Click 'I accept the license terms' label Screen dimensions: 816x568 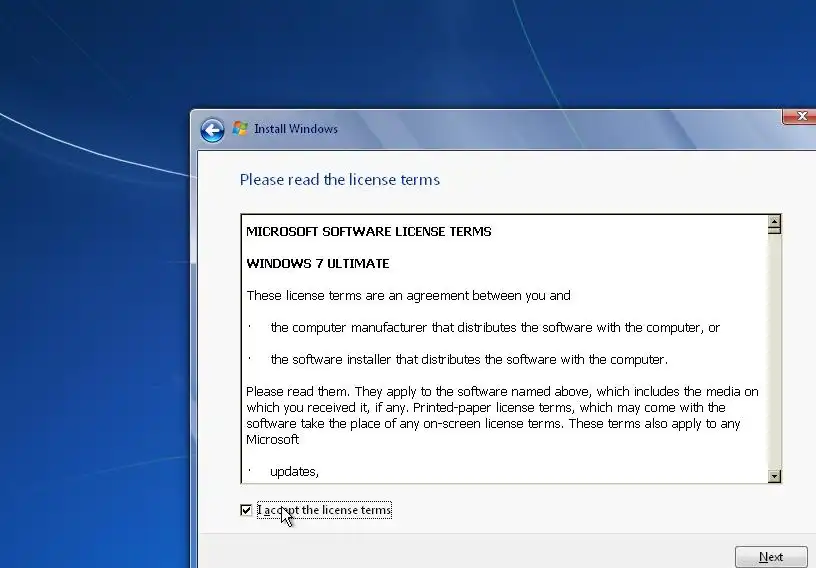click(324, 510)
